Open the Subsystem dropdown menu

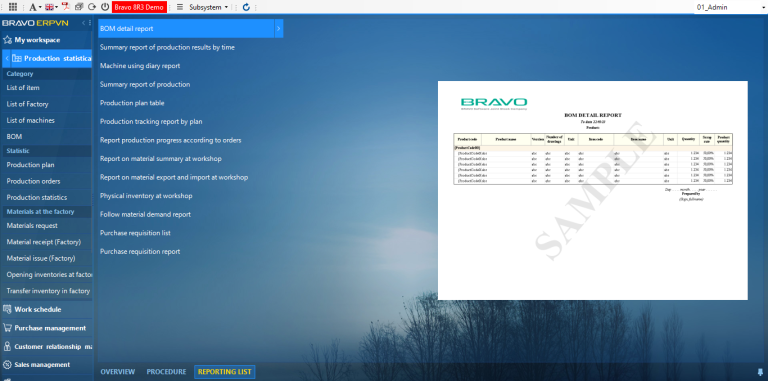pos(209,7)
